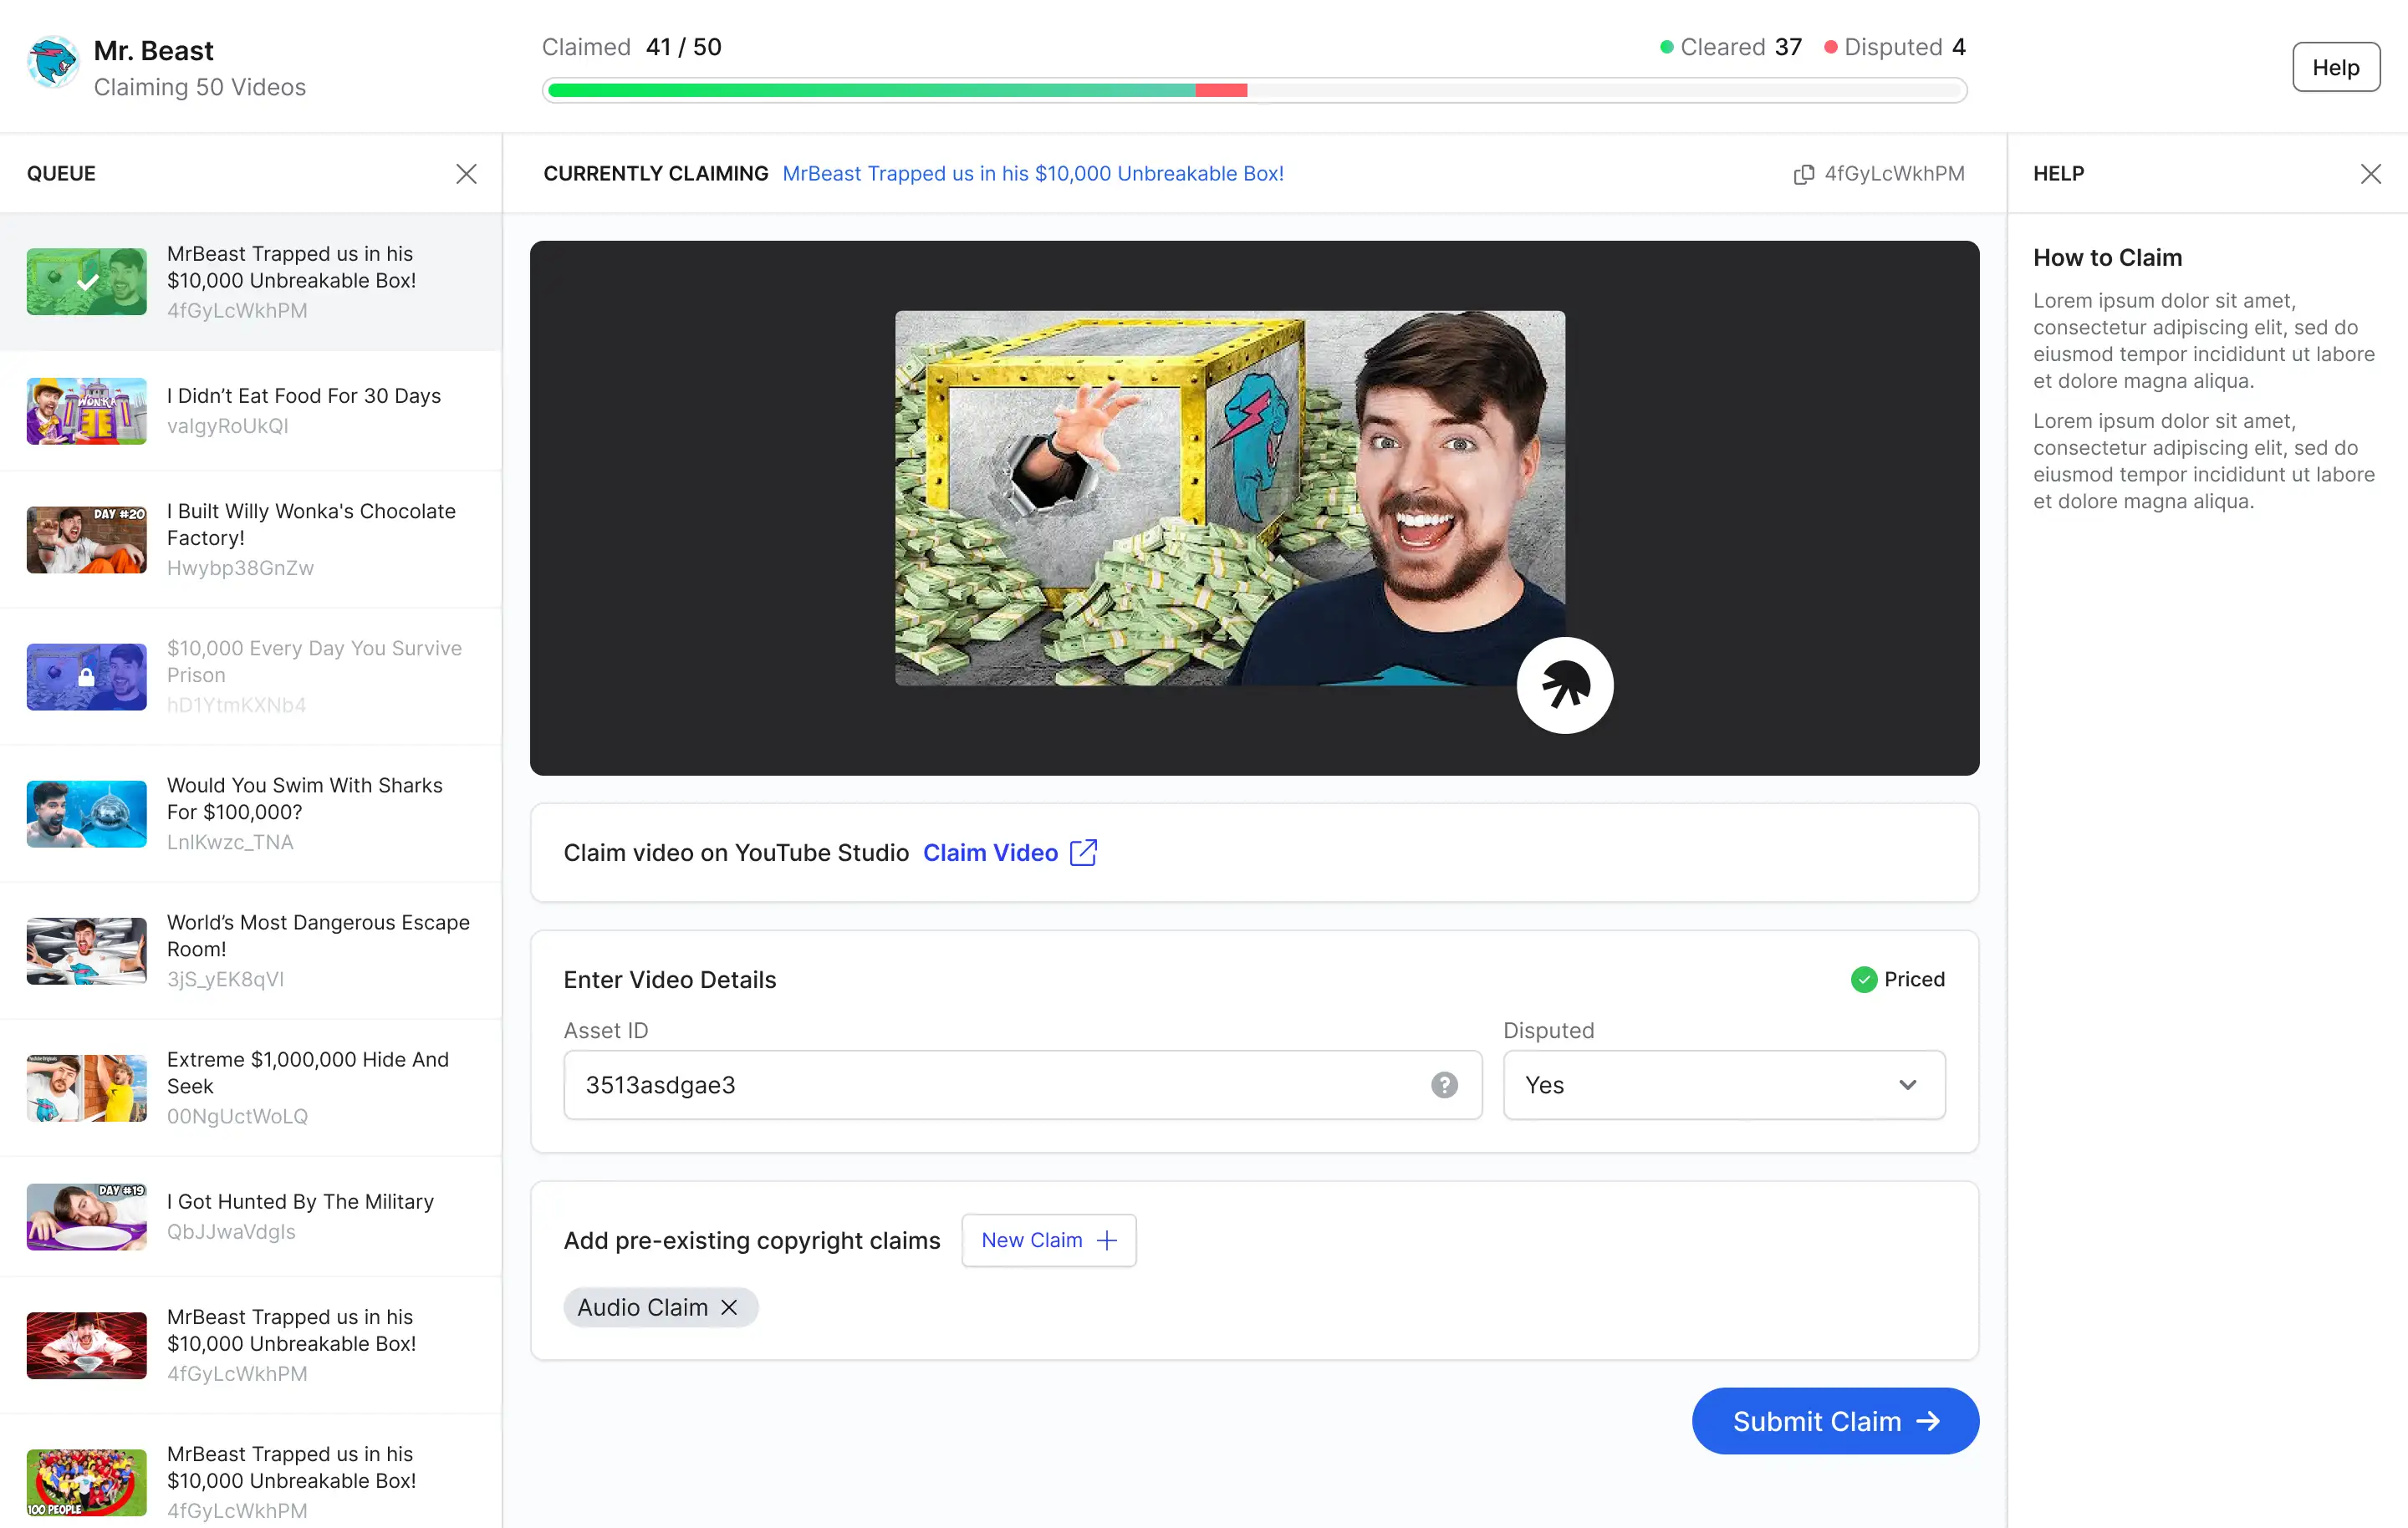Click the DAY #19 thumbnail

(87, 1217)
